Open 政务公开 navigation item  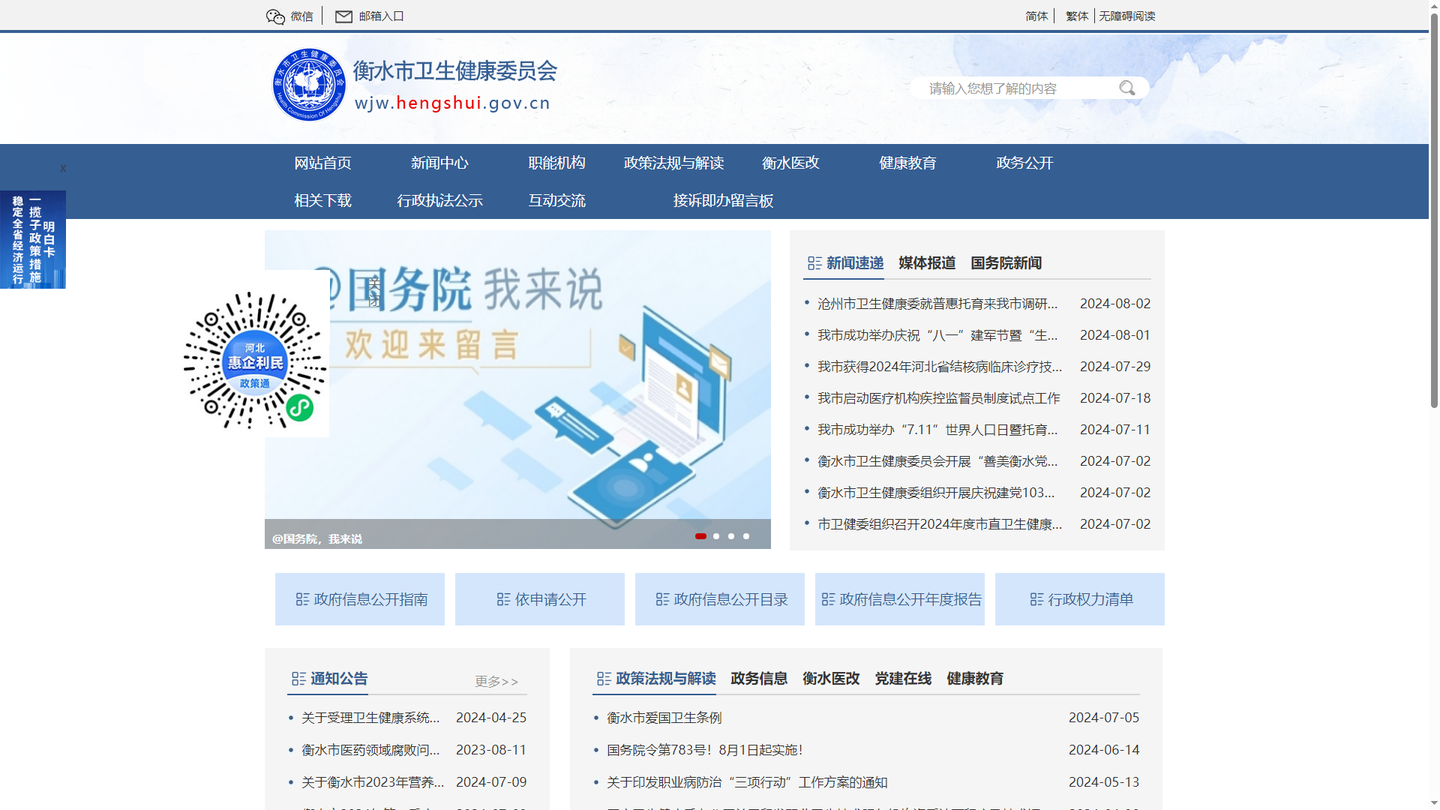[1025, 163]
